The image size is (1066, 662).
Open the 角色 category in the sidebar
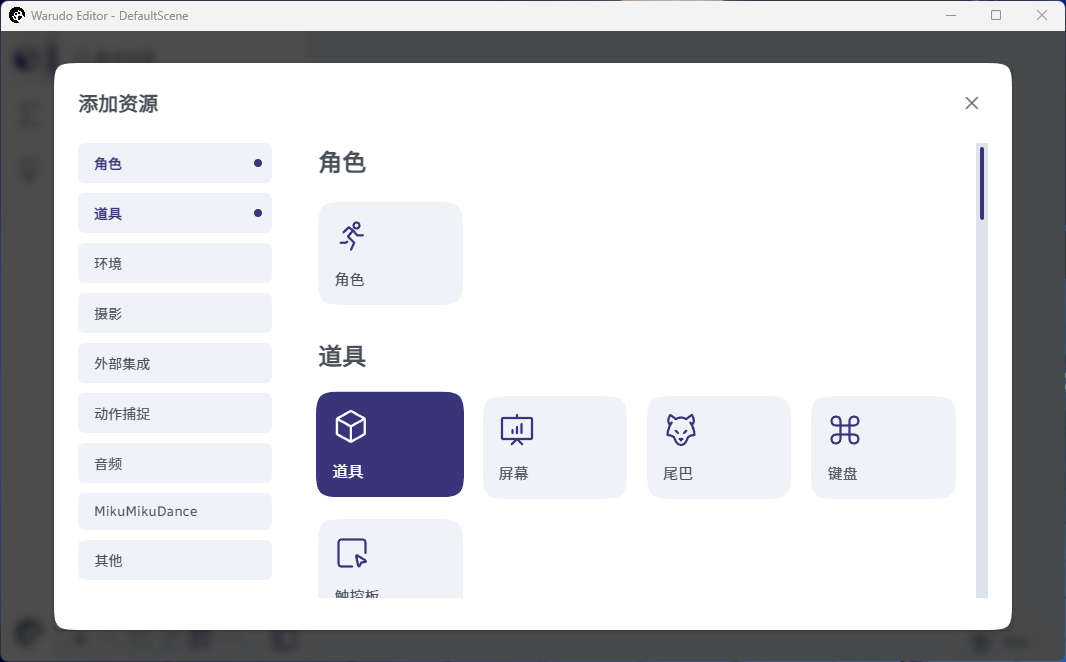coord(175,163)
